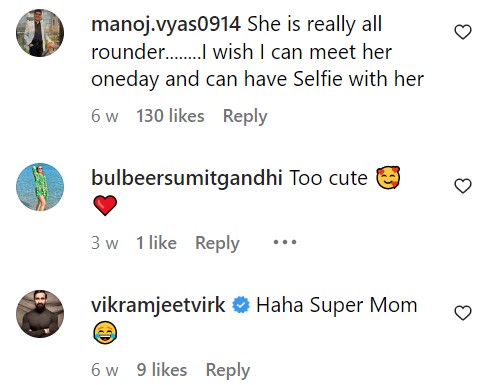Like vikramjeetvirk's comment with the heart icon
The height and width of the screenshot is (385, 486).
[463, 313]
